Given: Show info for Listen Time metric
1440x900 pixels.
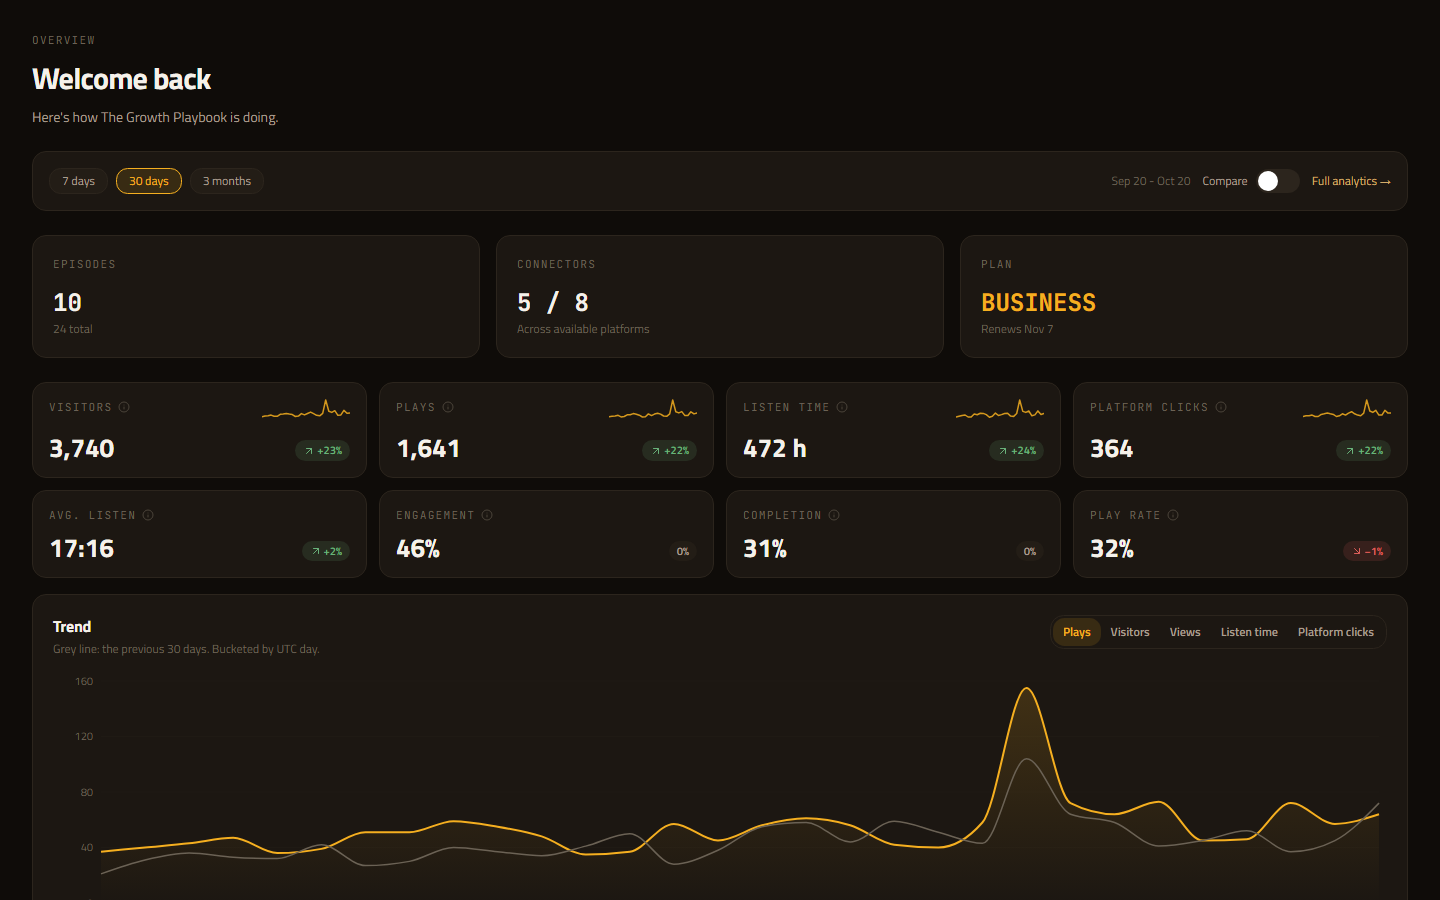Looking at the screenshot, I should coord(842,407).
